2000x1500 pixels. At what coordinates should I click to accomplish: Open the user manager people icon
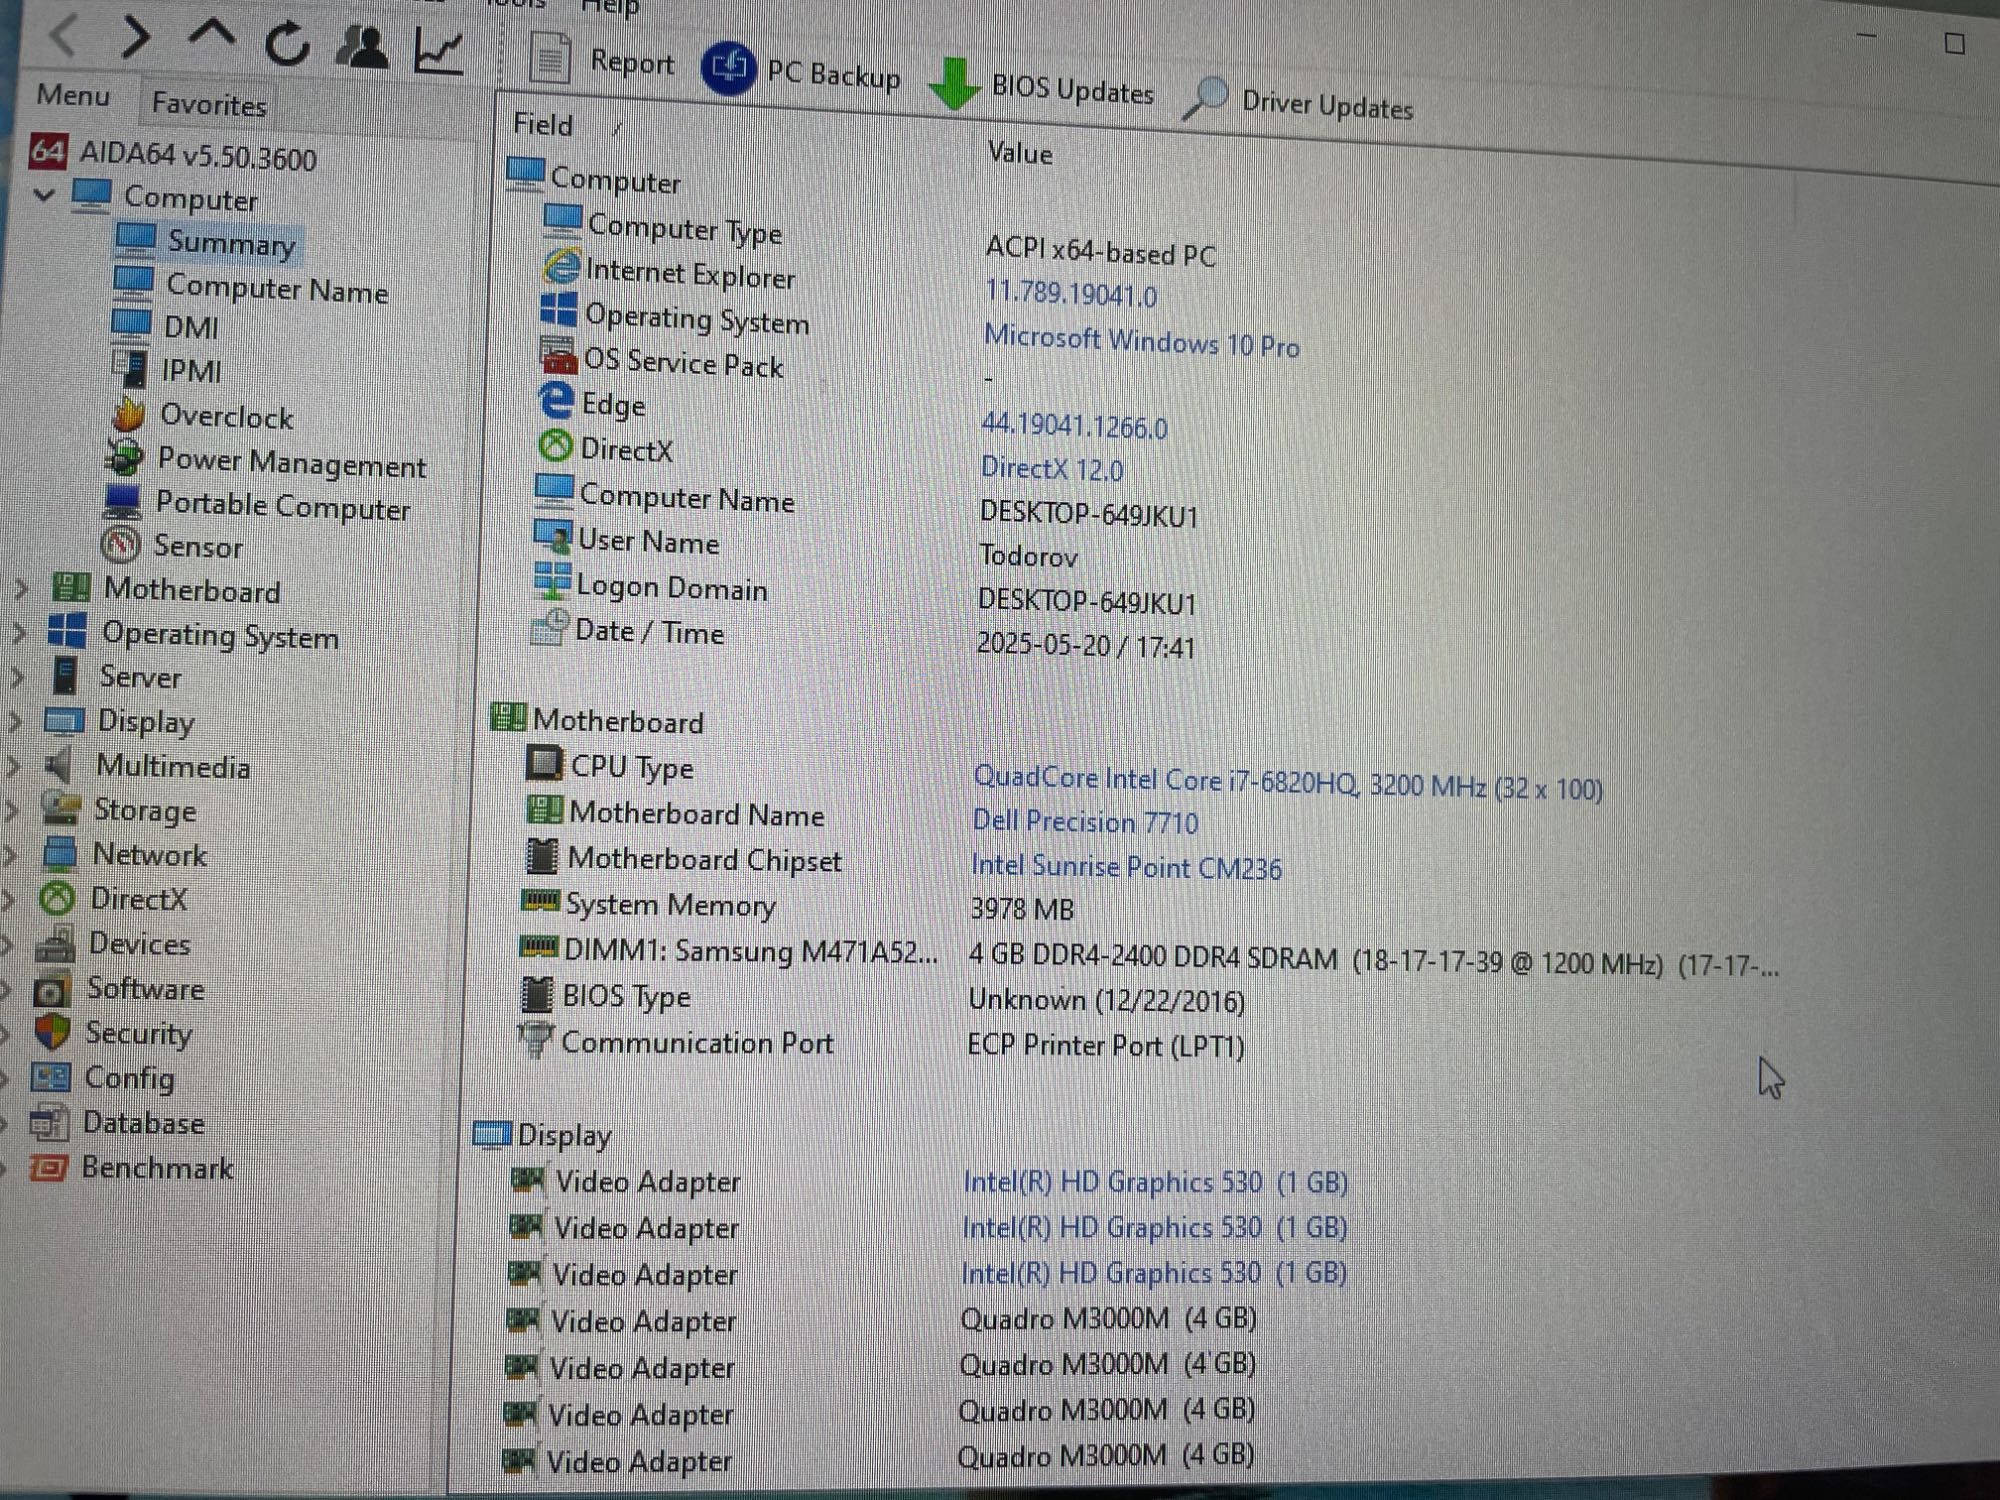361,47
